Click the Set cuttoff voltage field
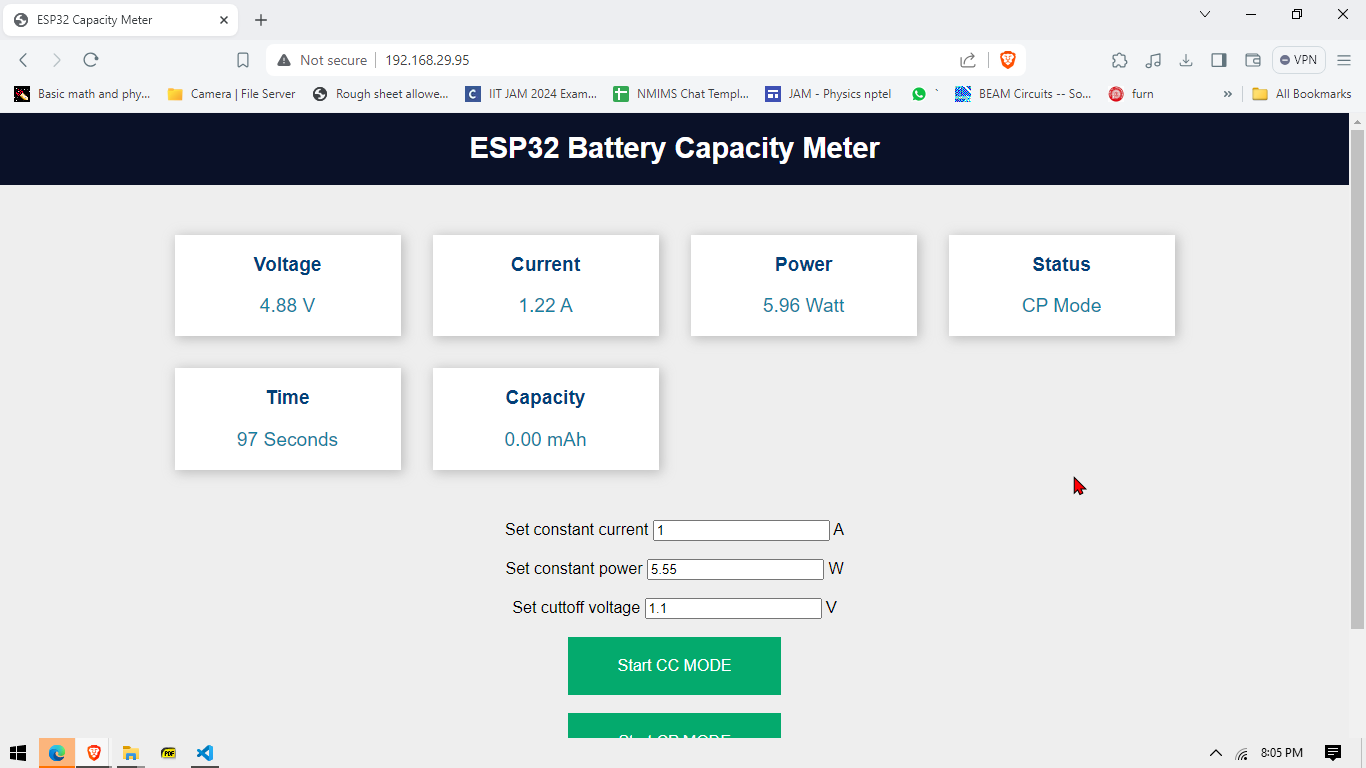The height and width of the screenshot is (768, 1366). [x=733, y=608]
